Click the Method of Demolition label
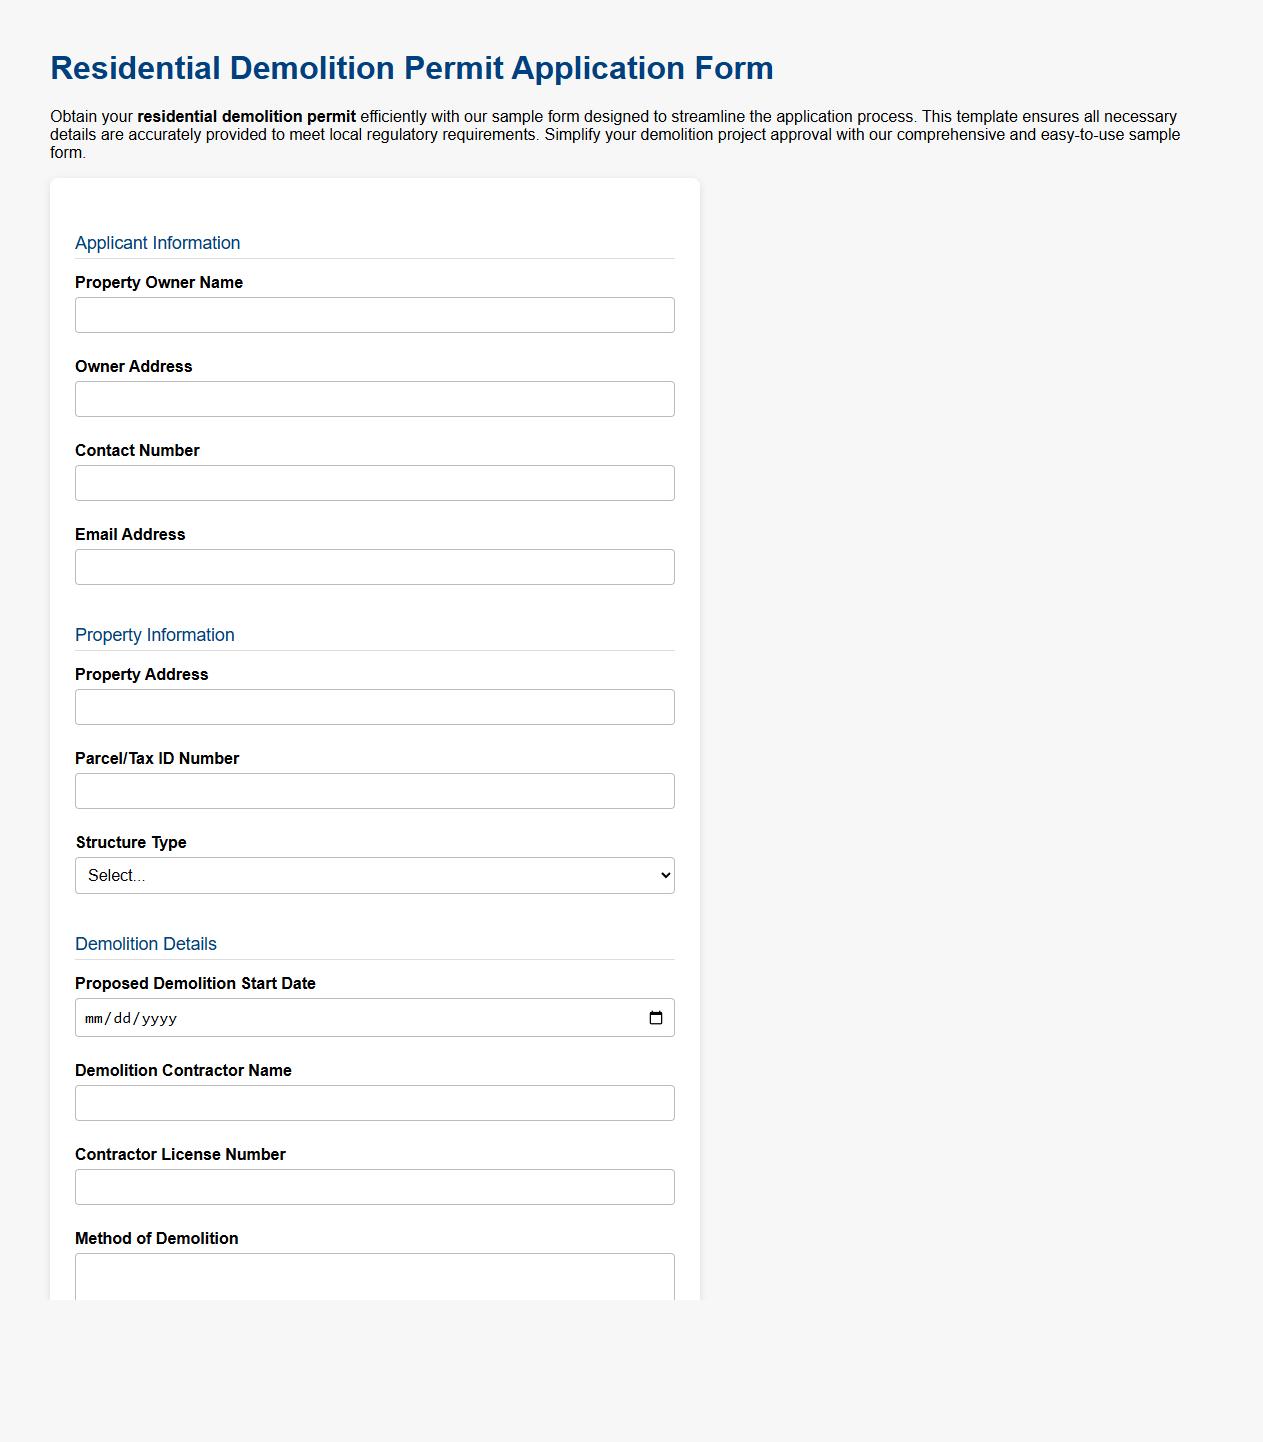This screenshot has height=1442, width=1263. pos(157,1238)
